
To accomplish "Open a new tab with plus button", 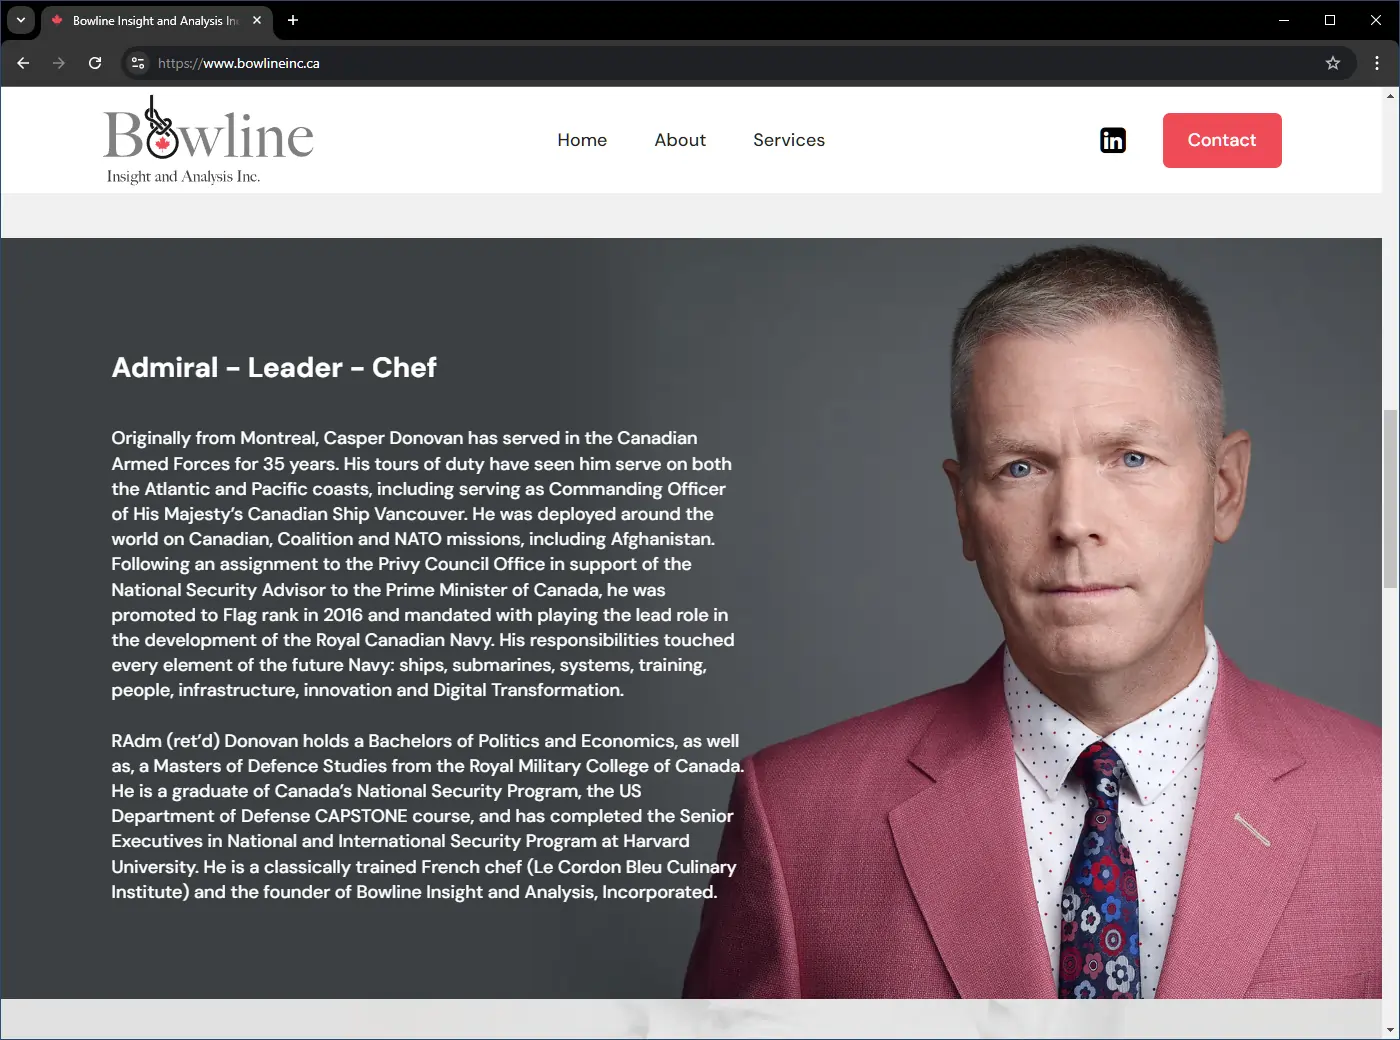I will 293,20.
